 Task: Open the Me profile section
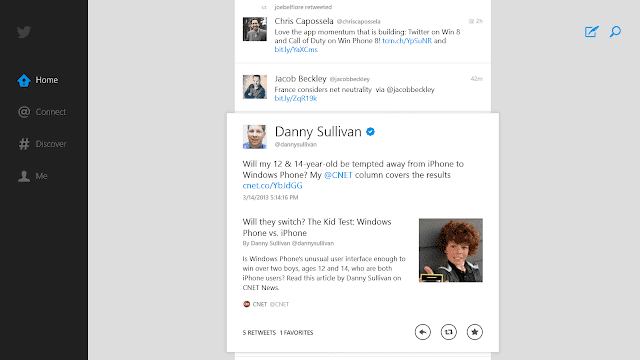33,176
